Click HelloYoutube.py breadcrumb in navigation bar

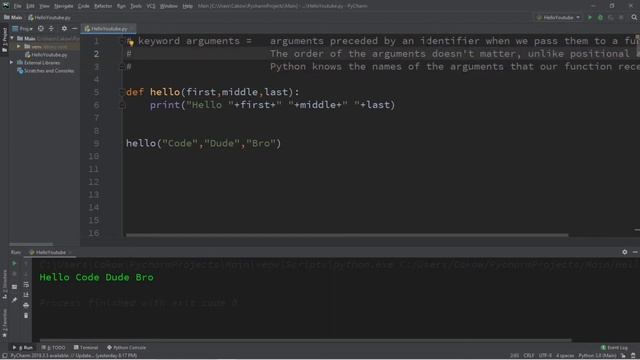coord(49,18)
